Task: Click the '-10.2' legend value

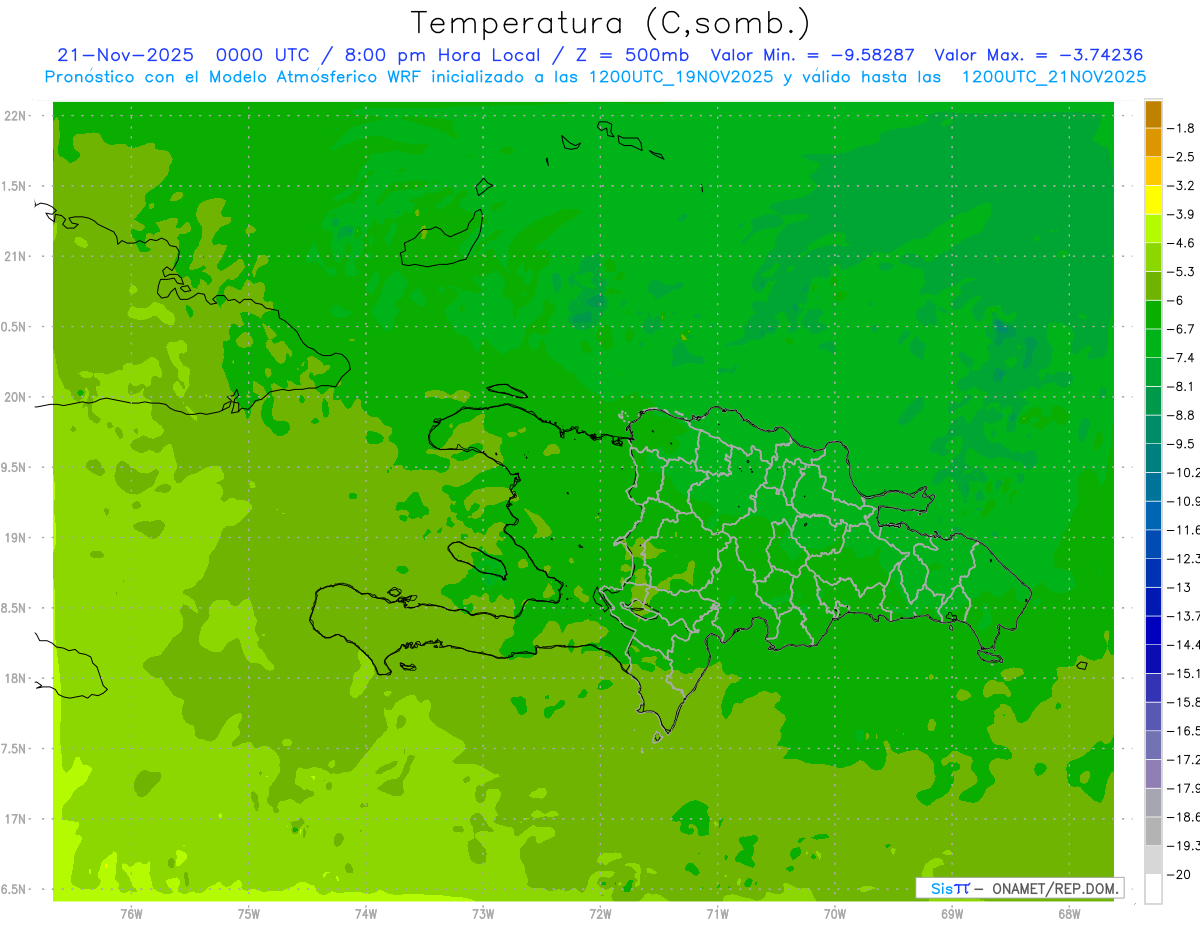Action: 1183,472
